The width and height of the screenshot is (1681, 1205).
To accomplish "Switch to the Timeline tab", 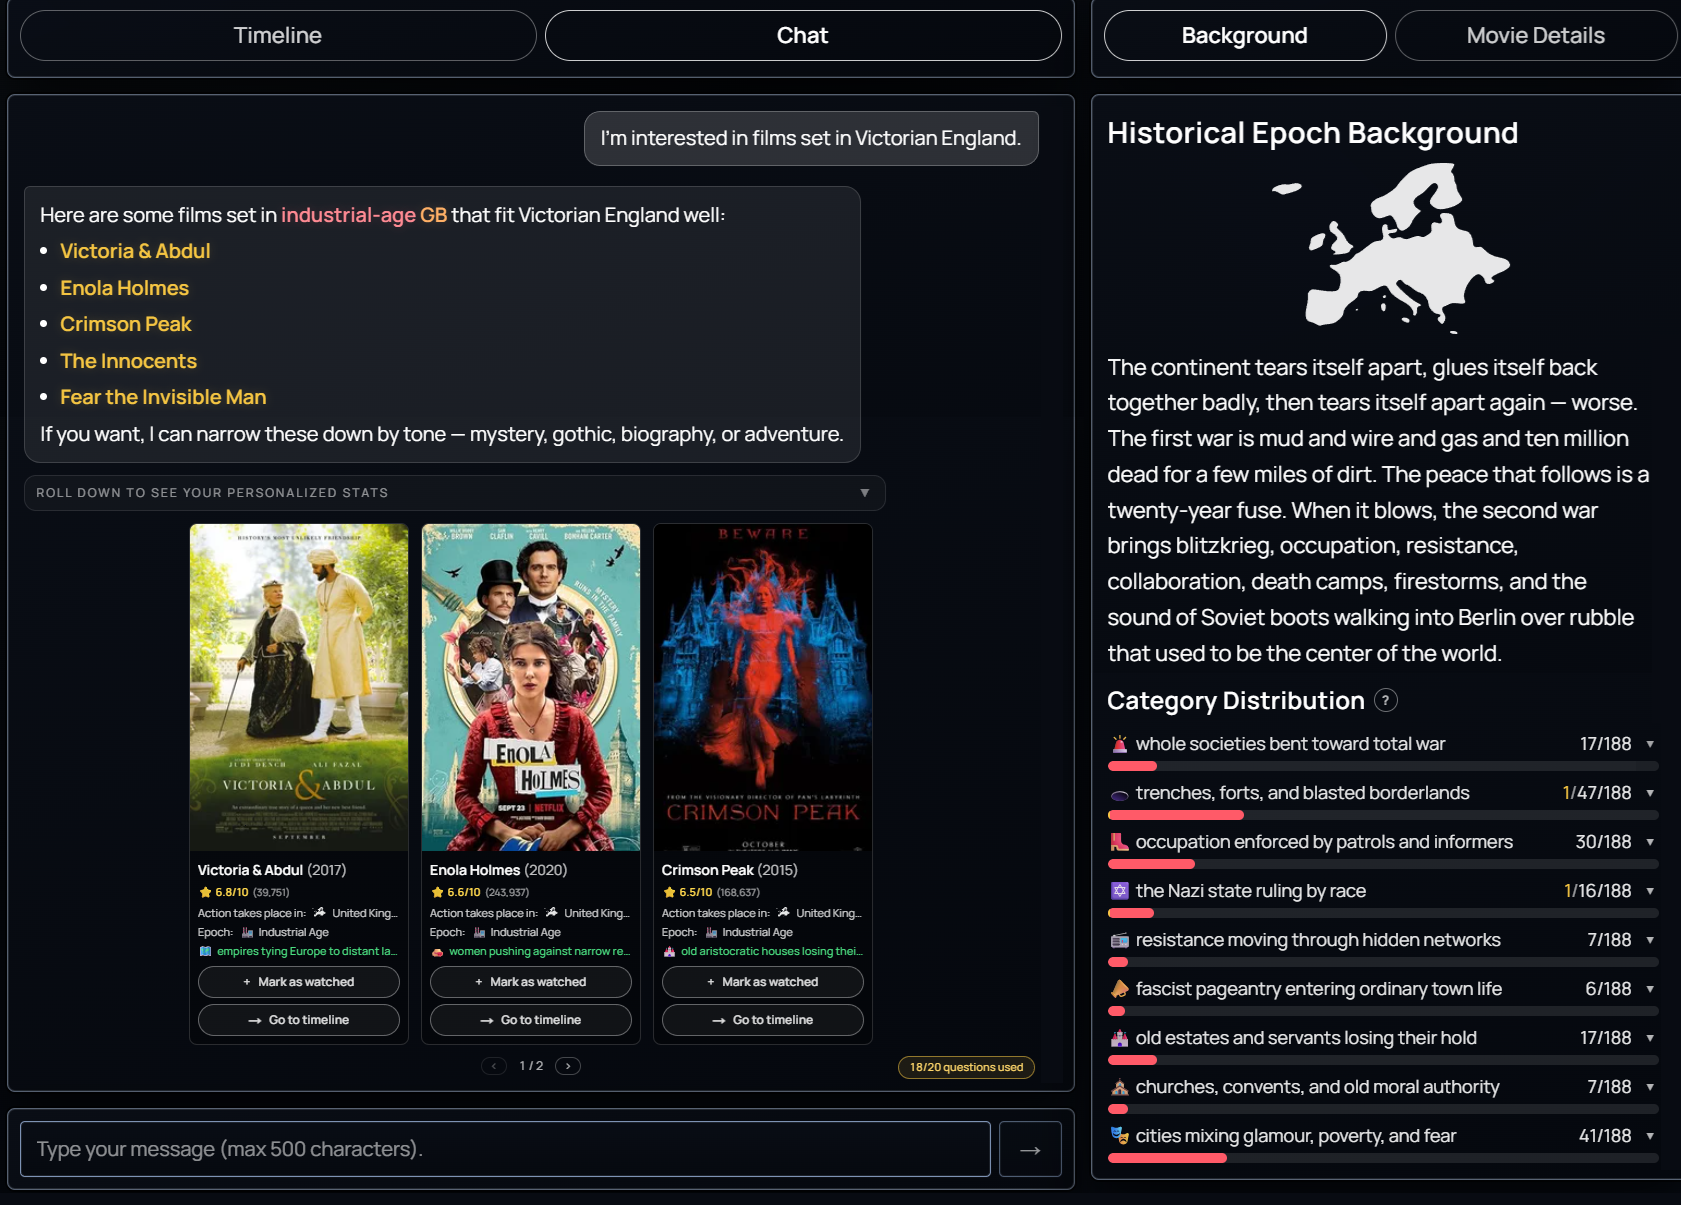I will pos(278,36).
